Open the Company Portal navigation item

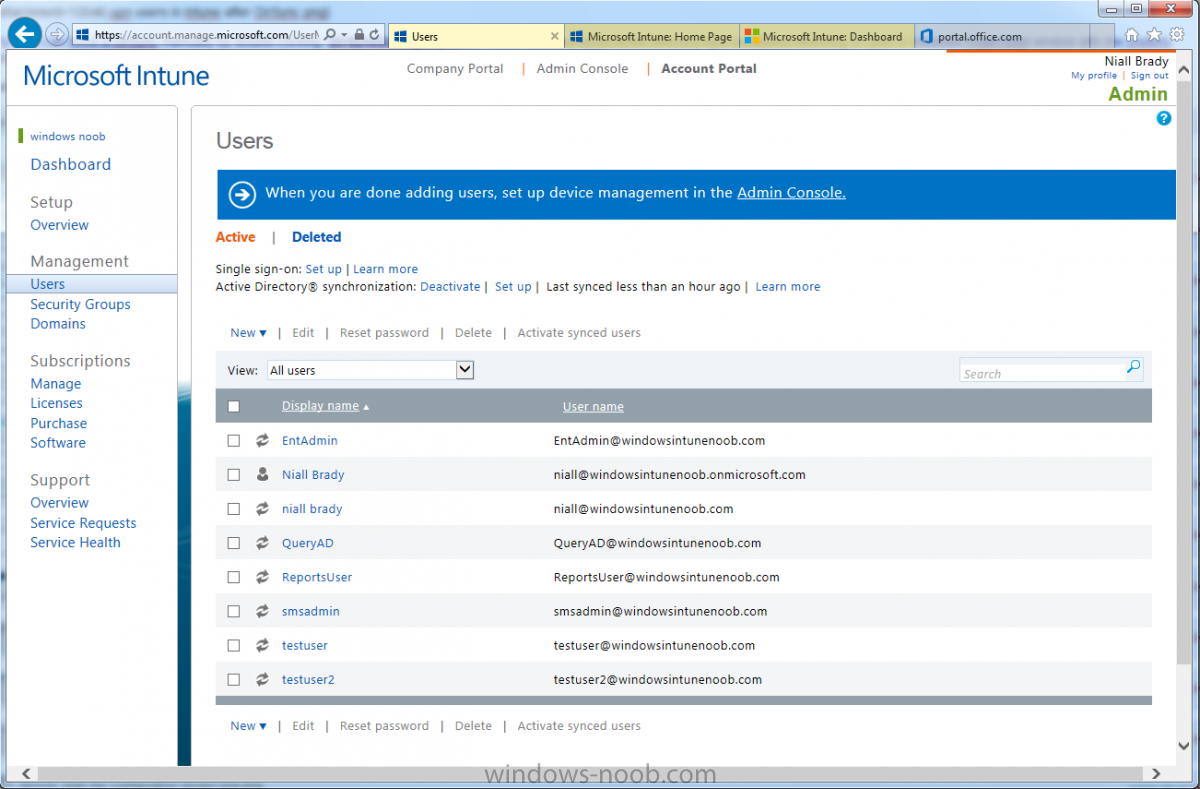coord(455,69)
